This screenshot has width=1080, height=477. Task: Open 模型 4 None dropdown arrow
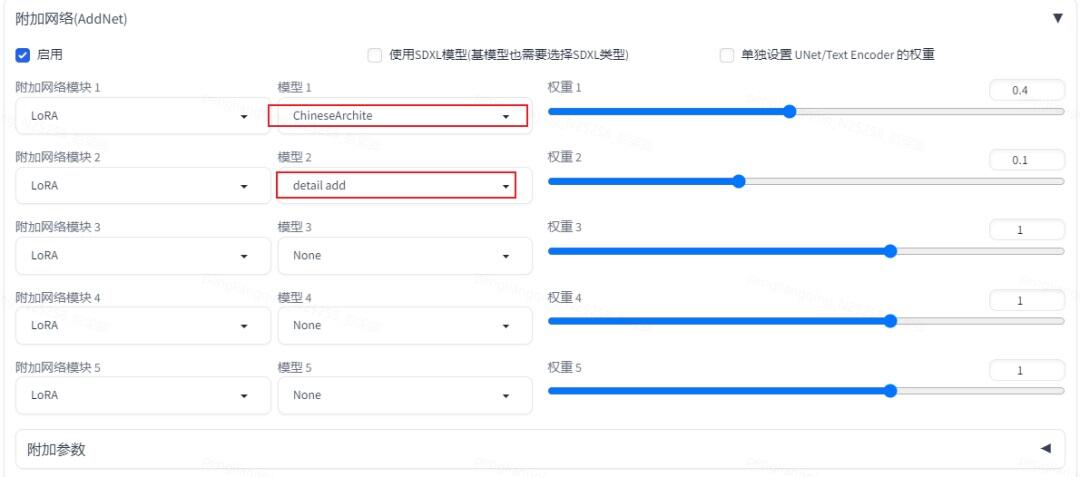click(506, 326)
